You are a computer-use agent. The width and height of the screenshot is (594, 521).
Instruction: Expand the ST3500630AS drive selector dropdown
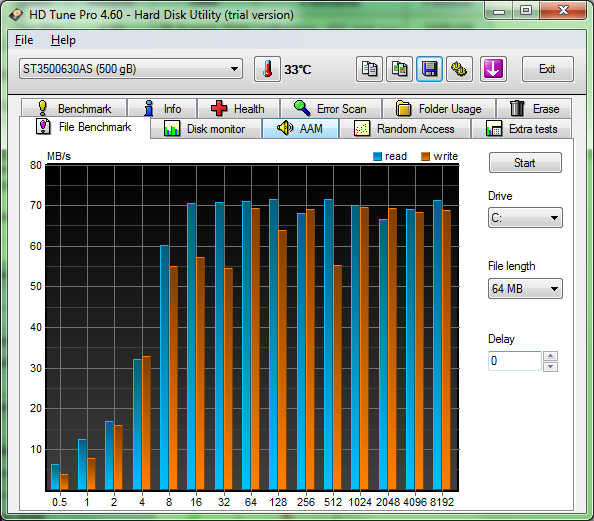(x=131, y=69)
